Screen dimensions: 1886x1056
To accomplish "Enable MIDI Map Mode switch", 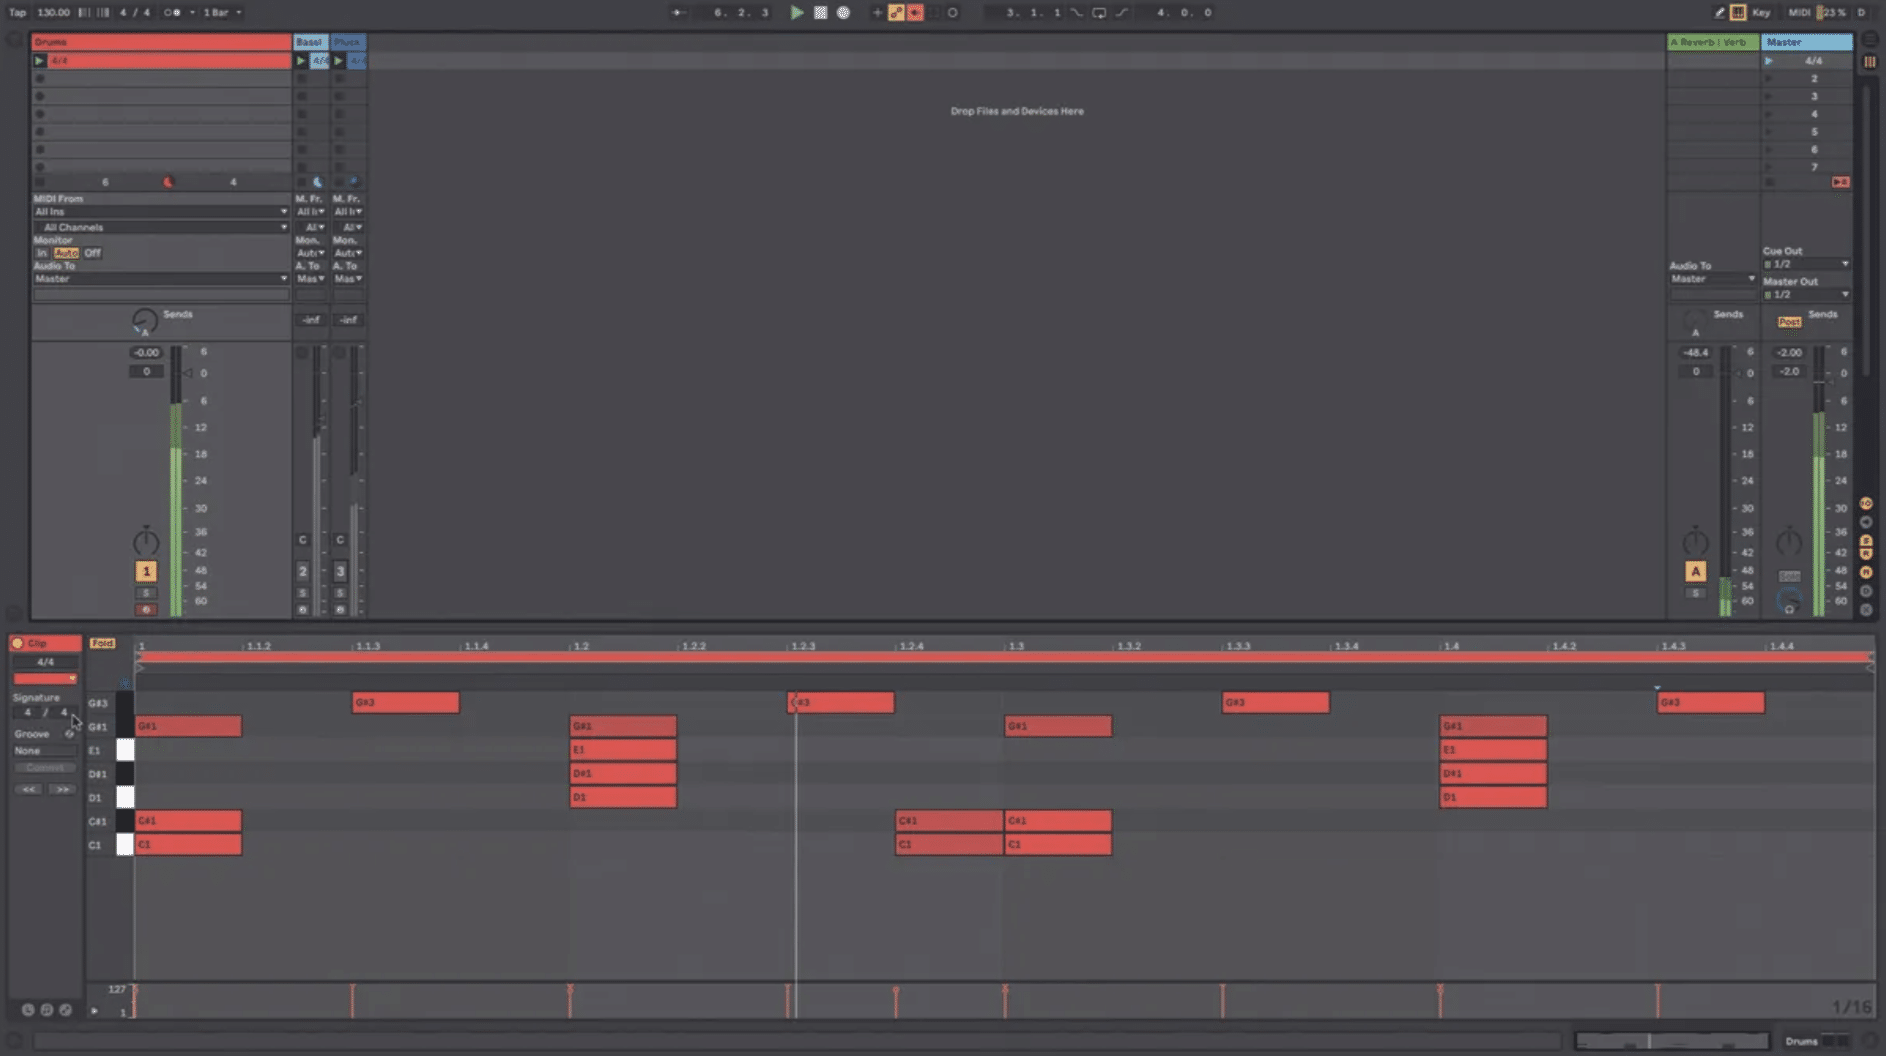I will click(x=1800, y=13).
